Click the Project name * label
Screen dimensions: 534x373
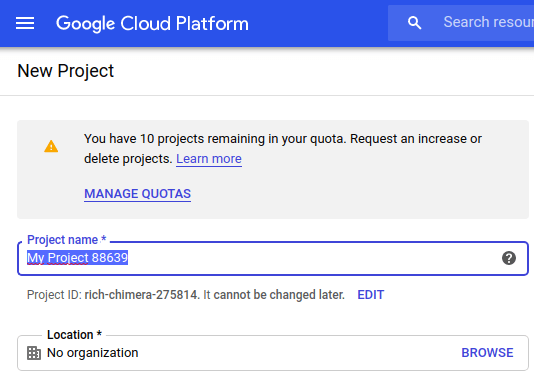67,240
